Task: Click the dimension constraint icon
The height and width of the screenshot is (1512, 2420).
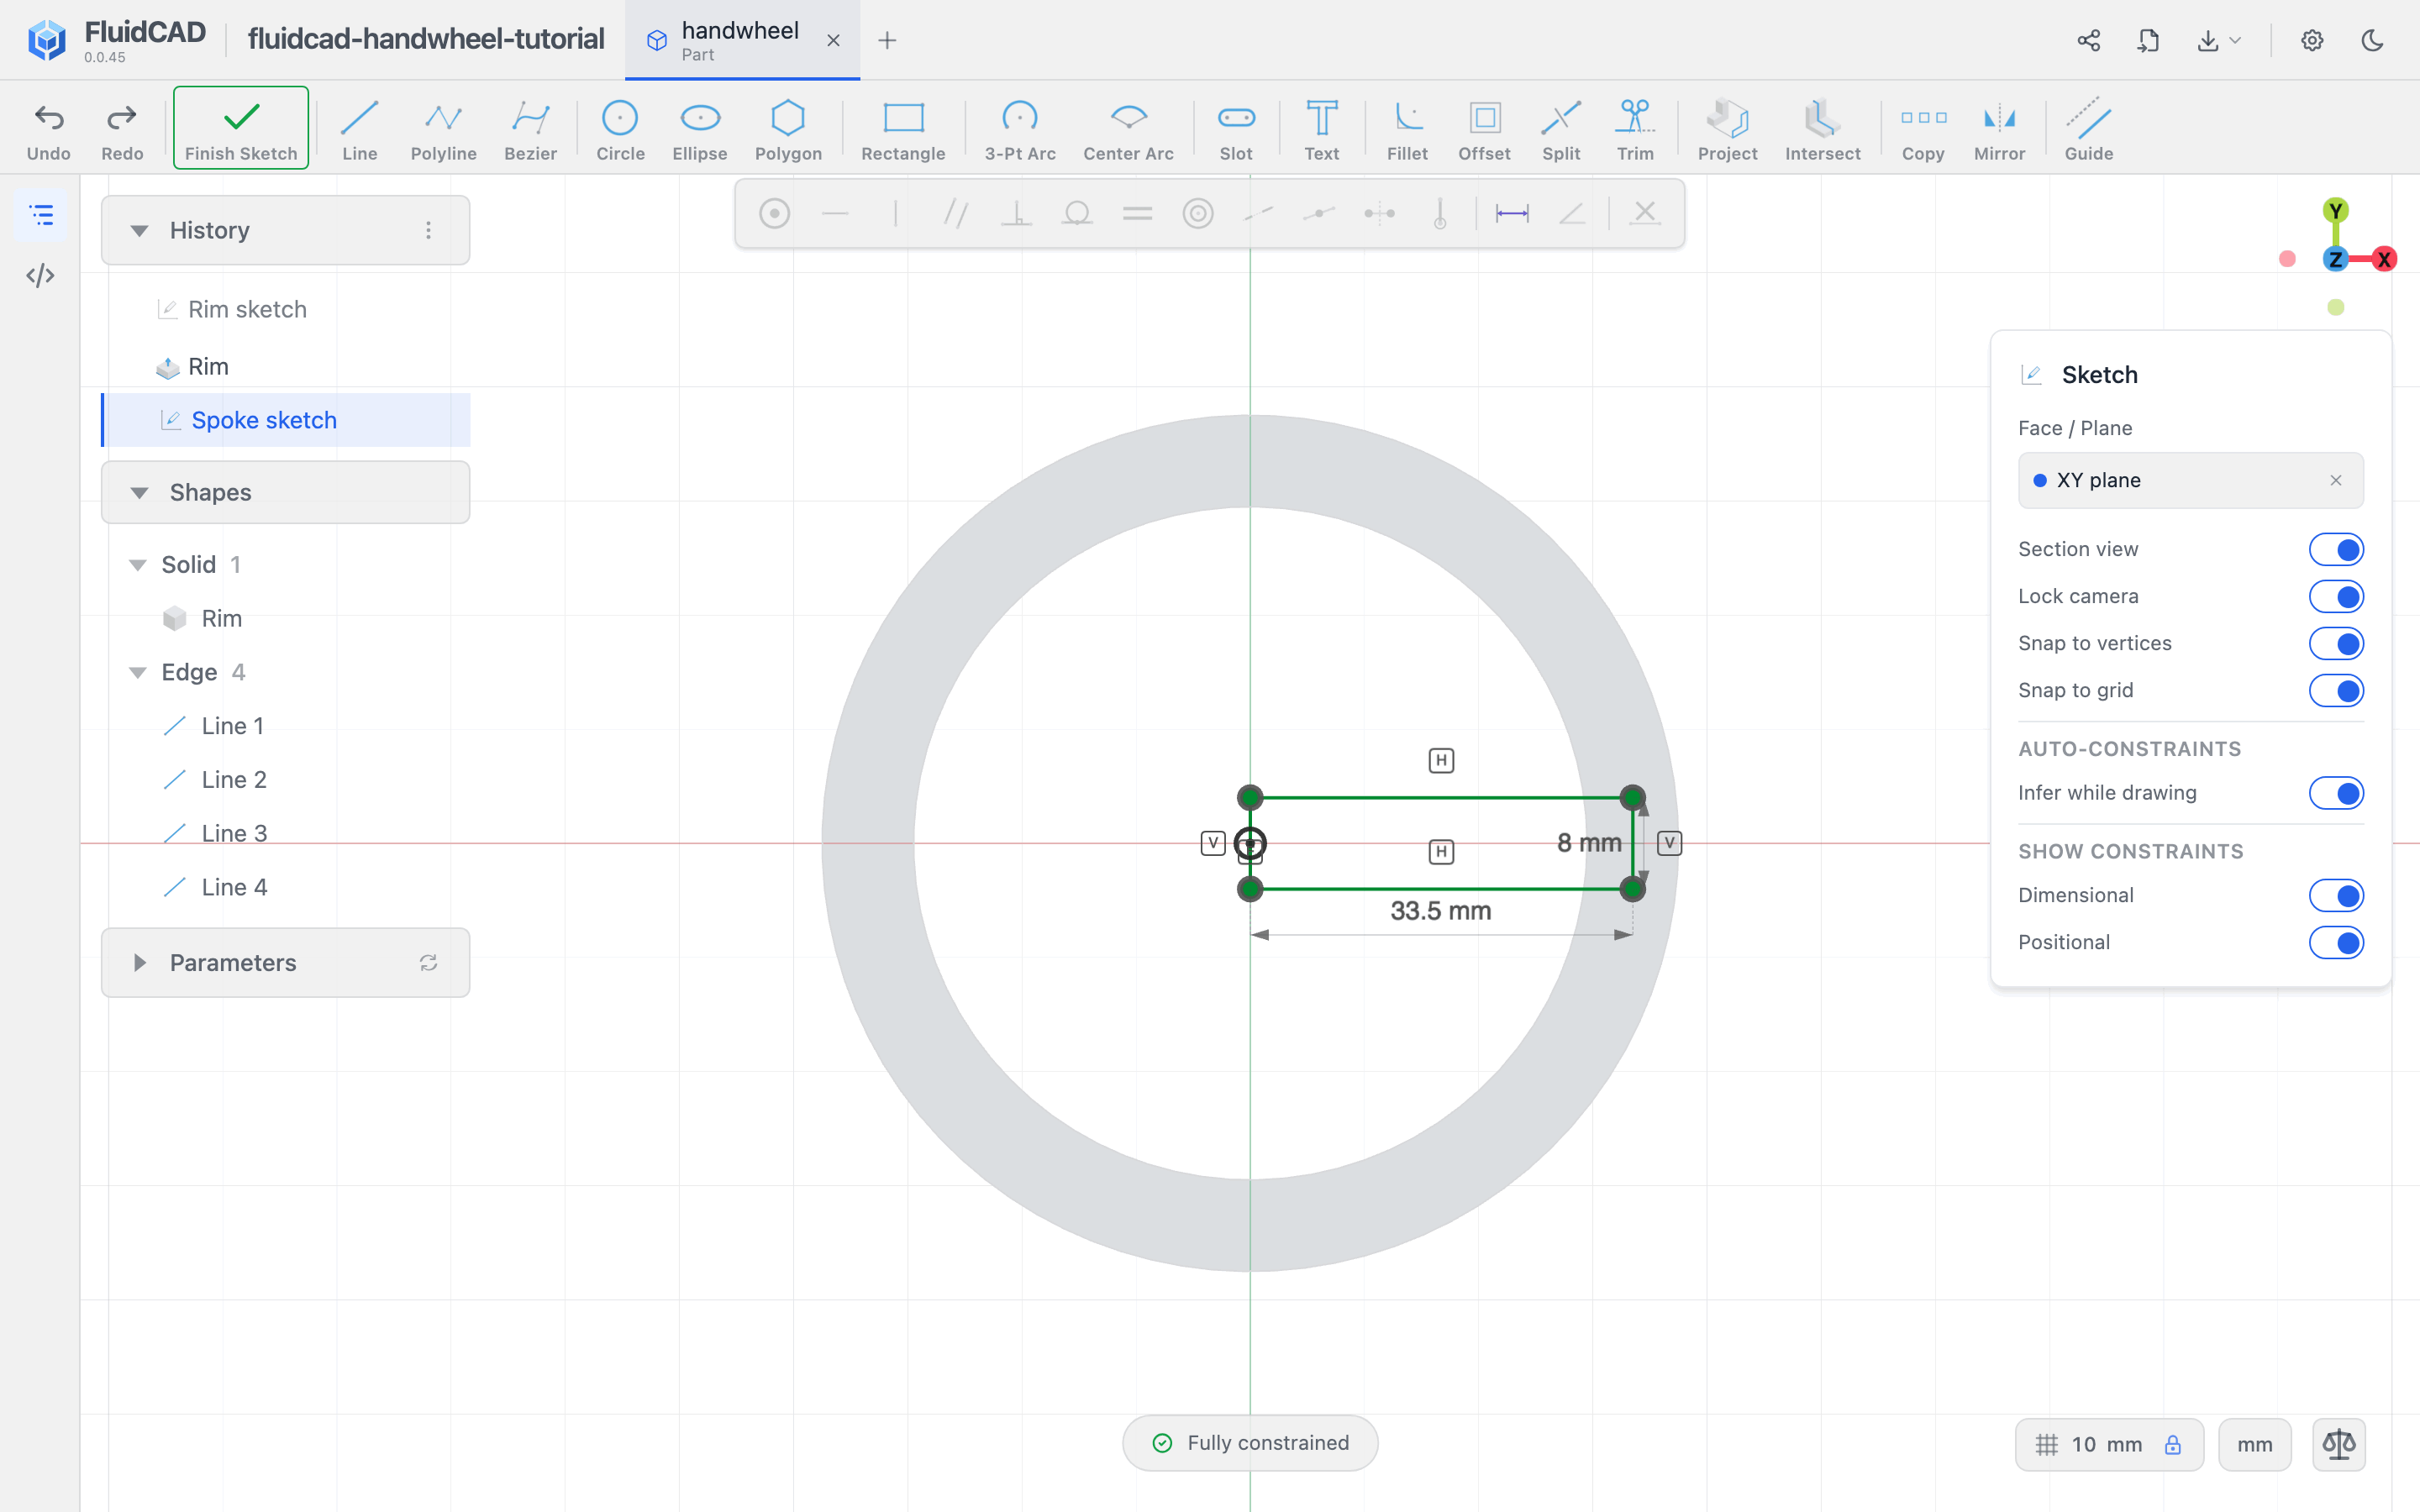Action: point(1511,213)
